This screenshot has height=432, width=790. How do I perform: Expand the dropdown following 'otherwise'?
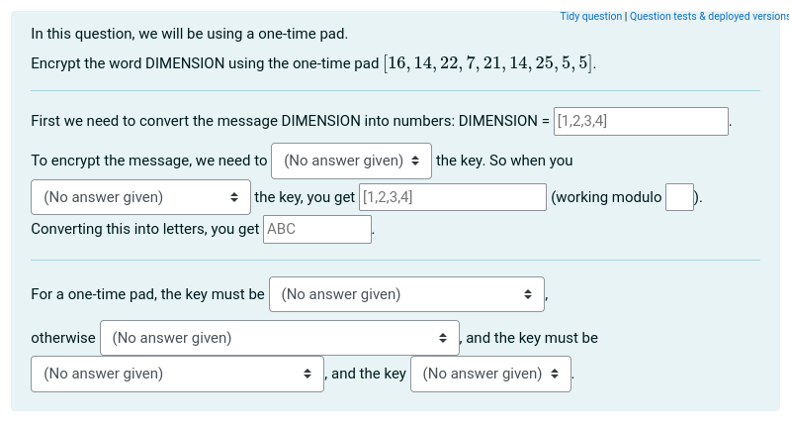click(279, 338)
